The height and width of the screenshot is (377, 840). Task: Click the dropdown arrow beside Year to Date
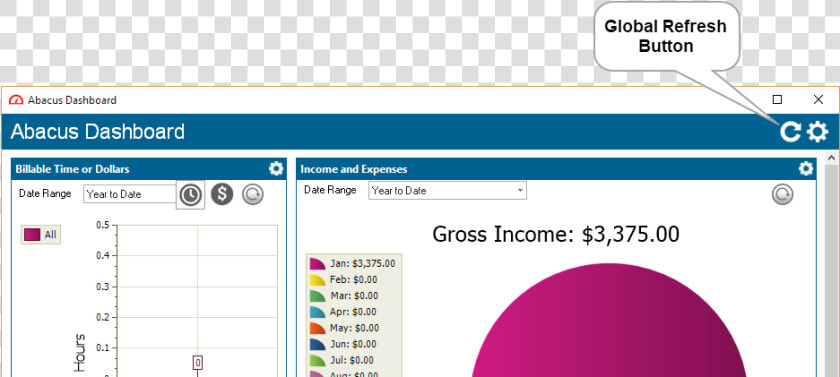tap(520, 191)
